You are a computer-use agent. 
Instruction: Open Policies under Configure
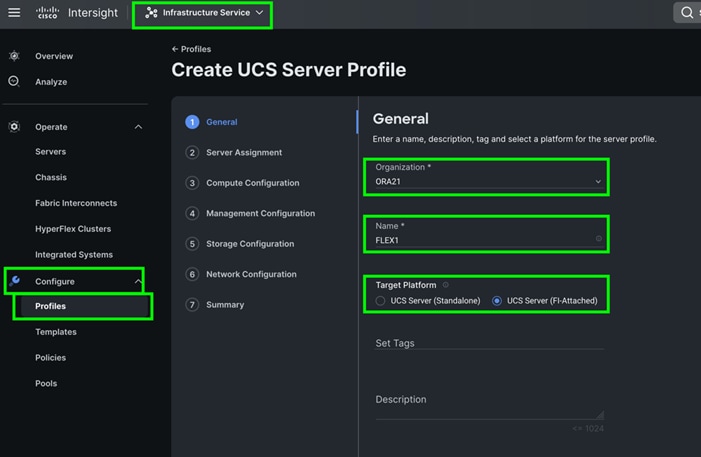51,358
